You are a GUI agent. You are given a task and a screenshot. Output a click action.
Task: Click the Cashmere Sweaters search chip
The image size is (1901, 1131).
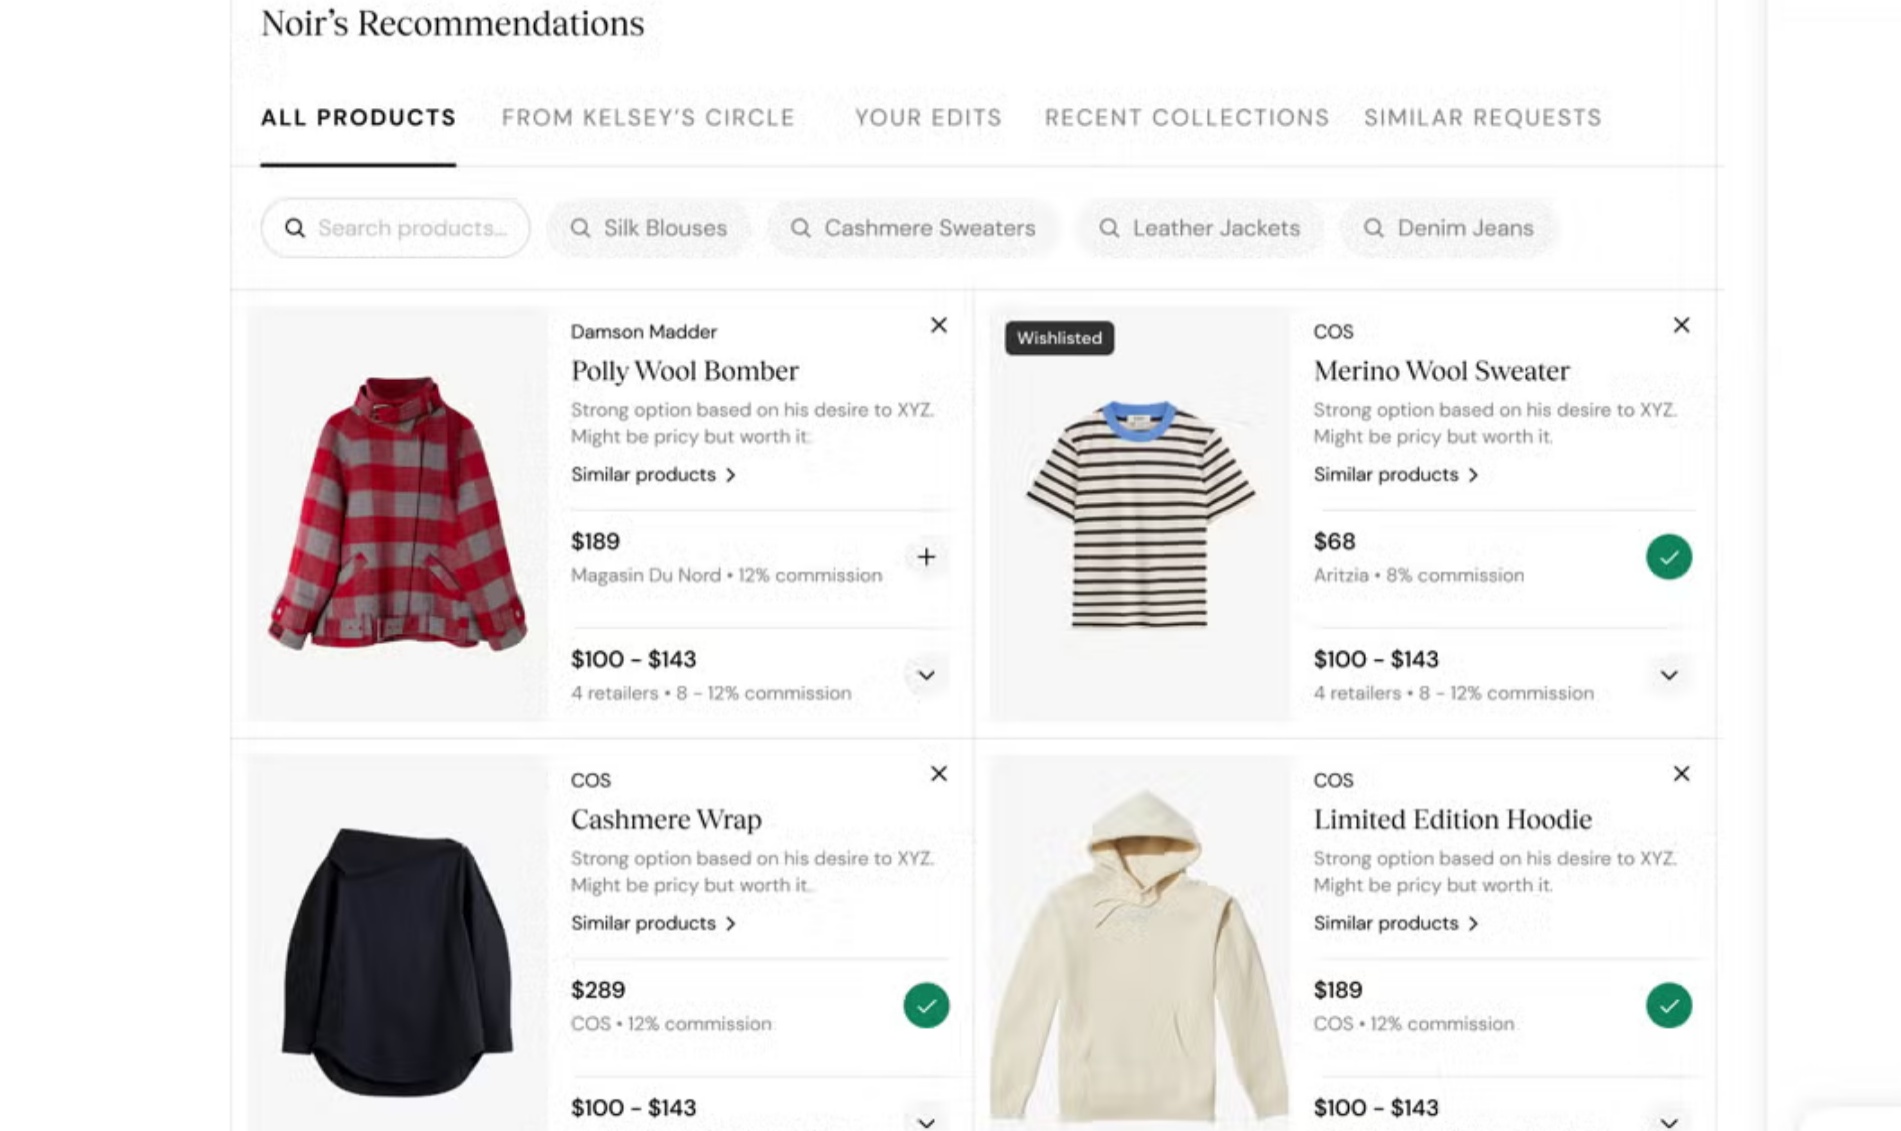tap(913, 228)
